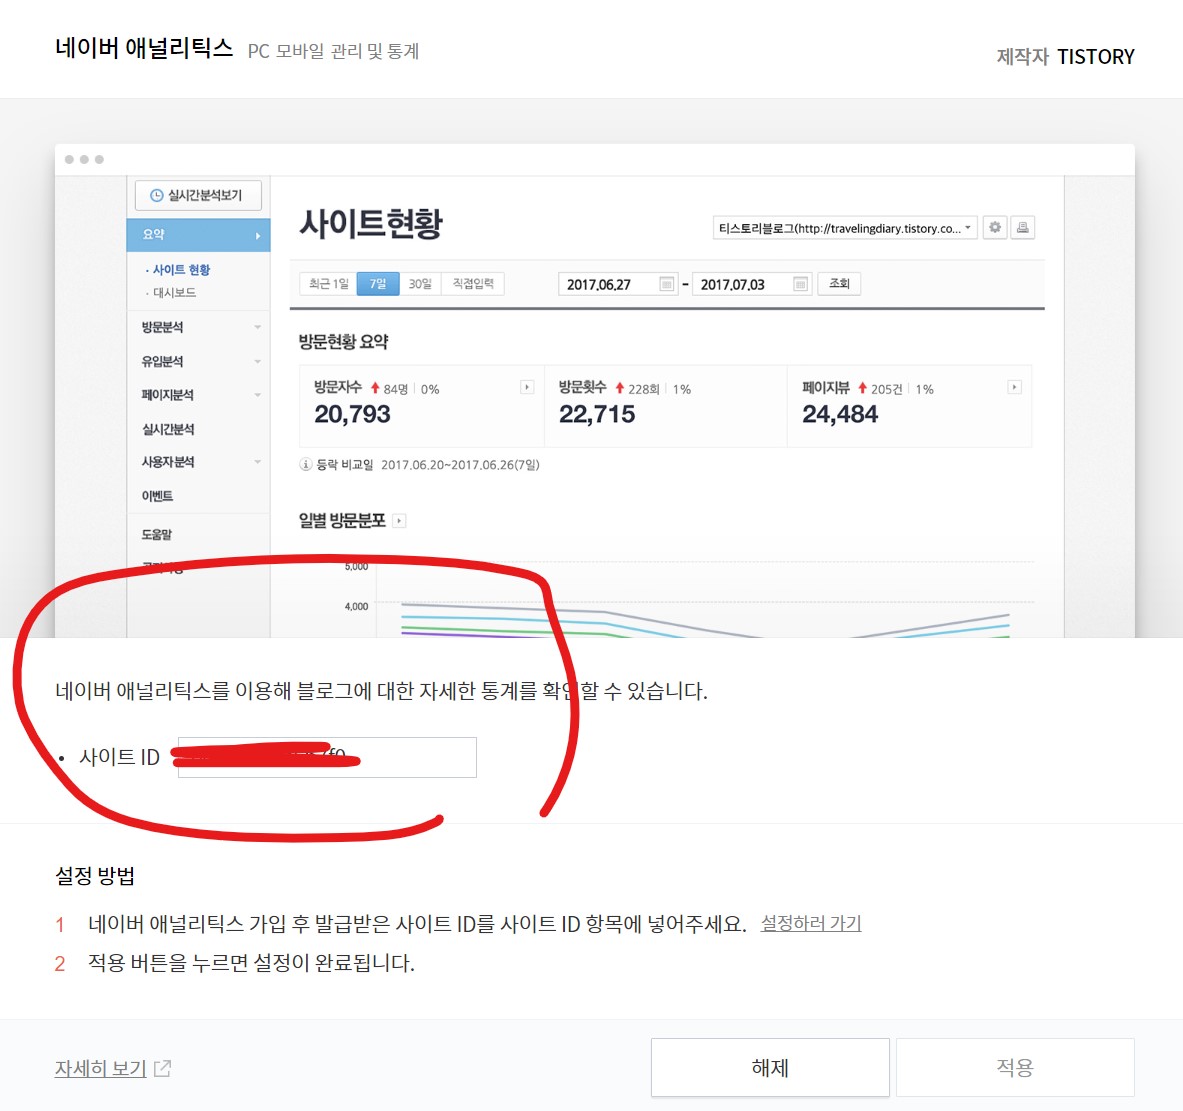Open the 티스토리블로그 site selector dropdown
Viewport: 1183px width, 1111px height.
click(845, 228)
